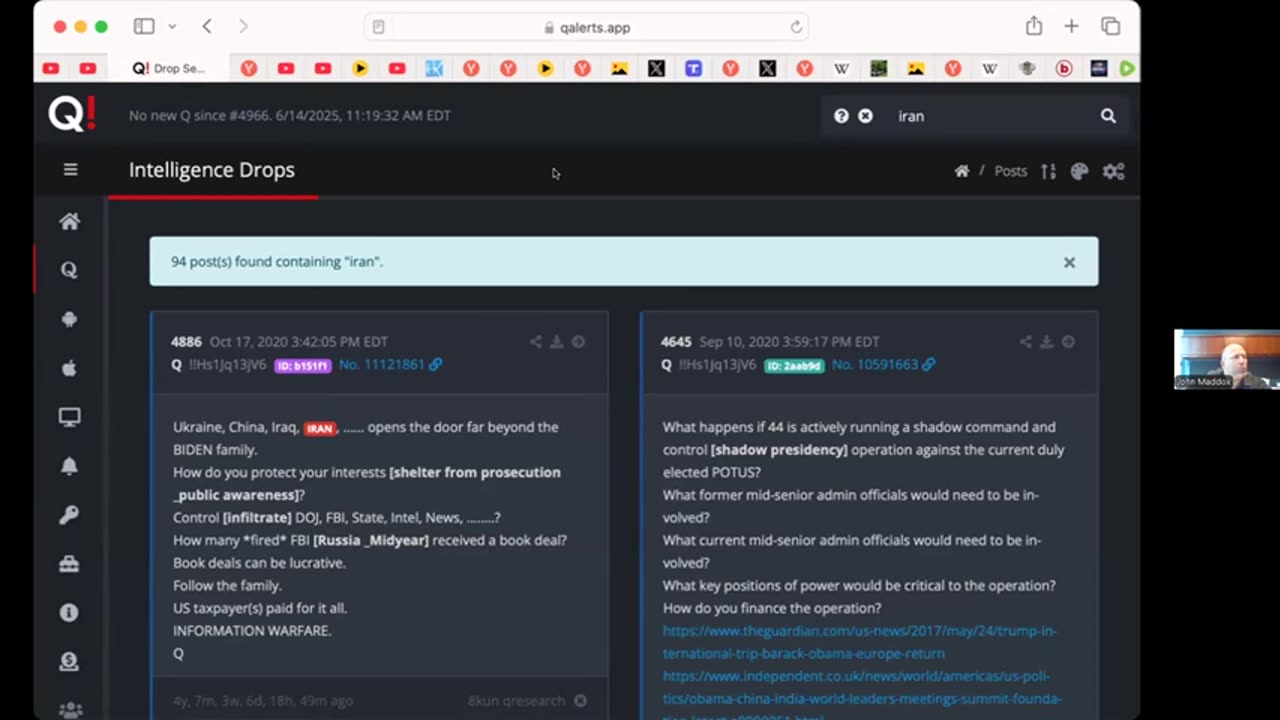Click post number 4645 heading

[676, 342]
